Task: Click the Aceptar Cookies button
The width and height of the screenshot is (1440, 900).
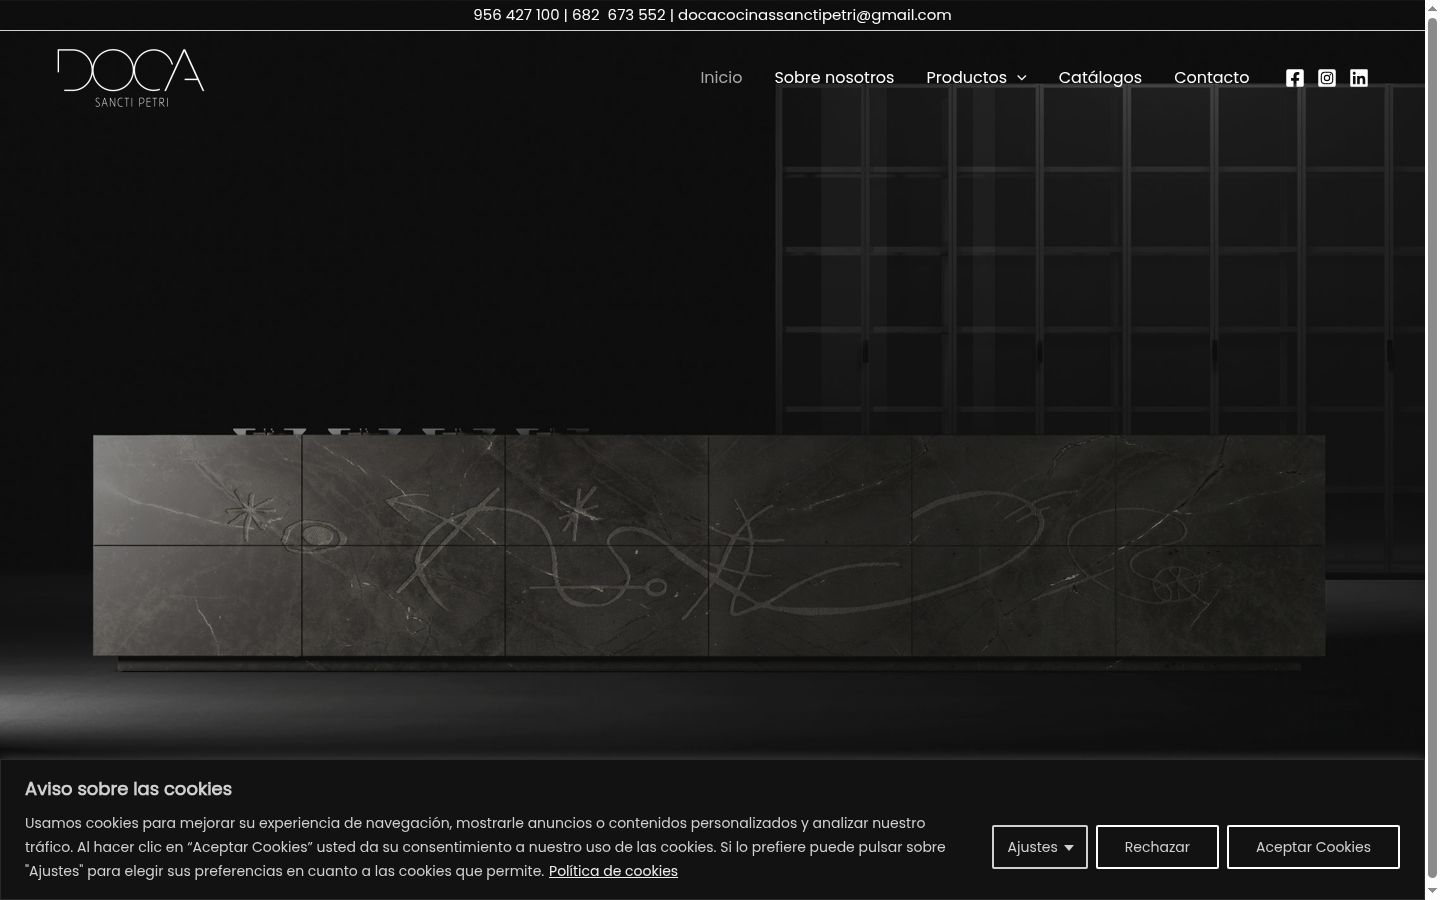Action: (x=1313, y=847)
